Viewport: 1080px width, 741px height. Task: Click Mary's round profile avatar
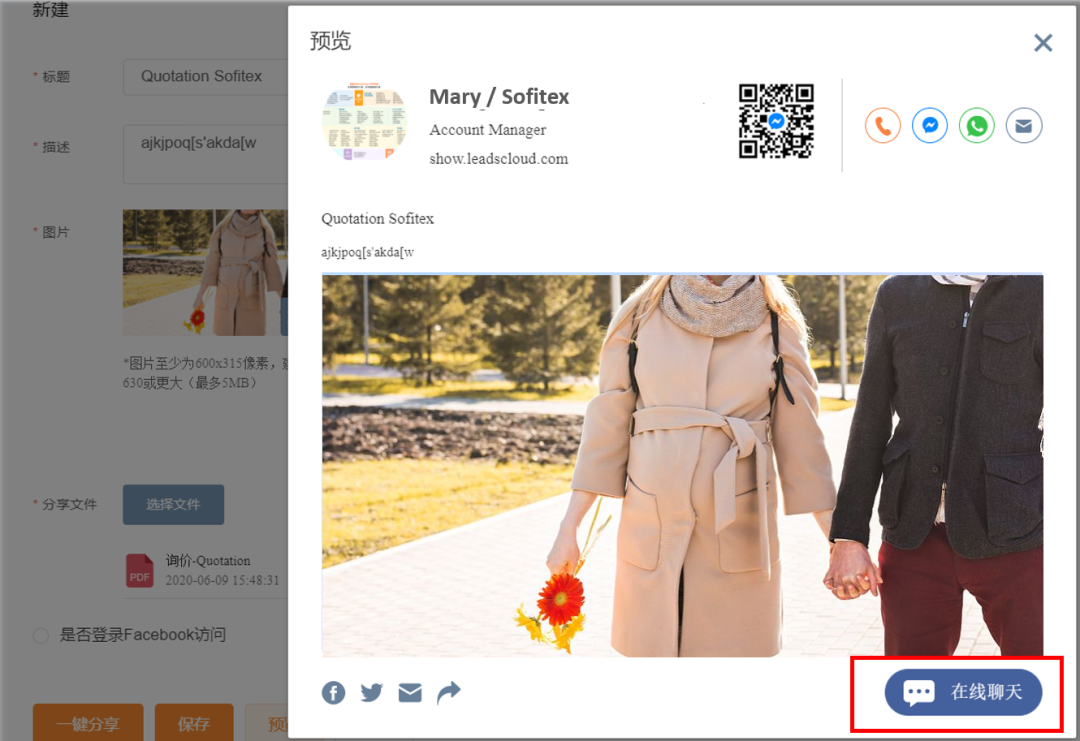tap(364, 122)
